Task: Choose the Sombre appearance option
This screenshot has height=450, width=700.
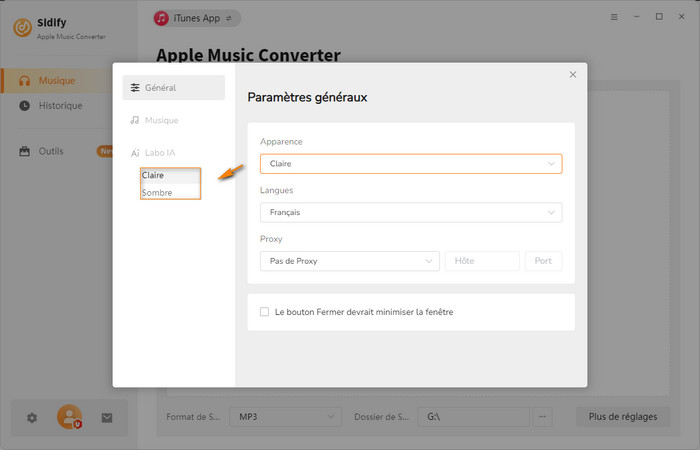Action: 158,193
